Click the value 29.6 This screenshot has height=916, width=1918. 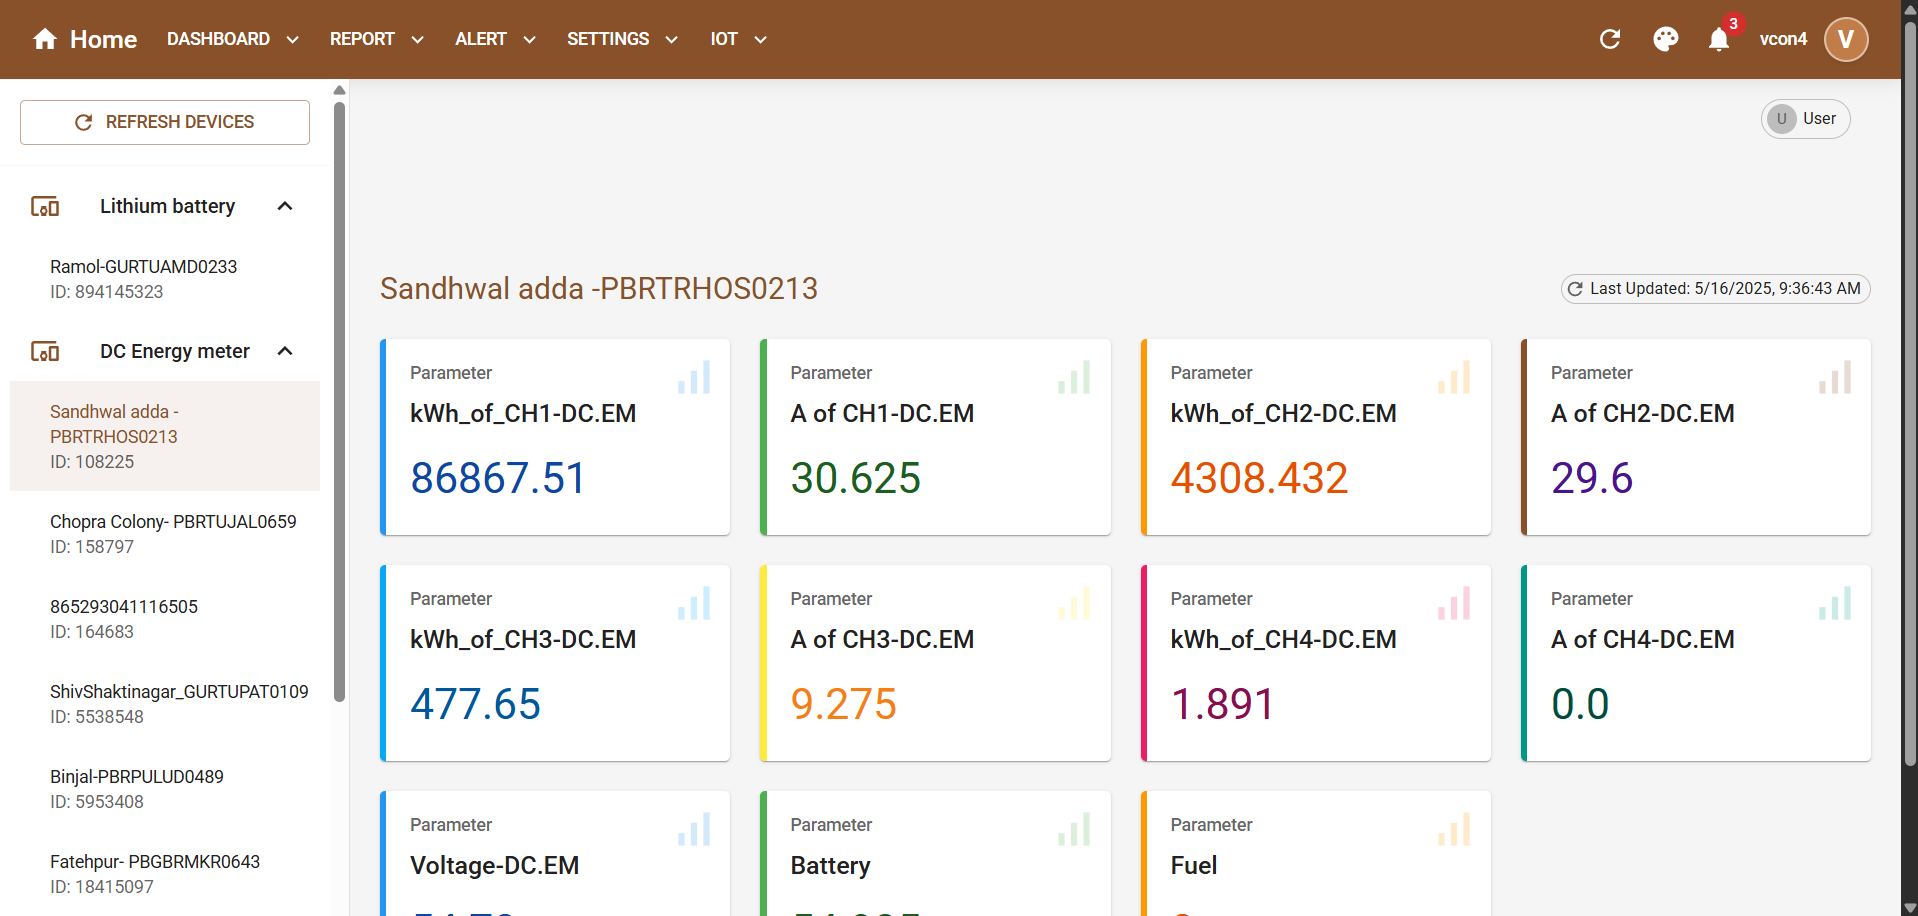[x=1592, y=478]
